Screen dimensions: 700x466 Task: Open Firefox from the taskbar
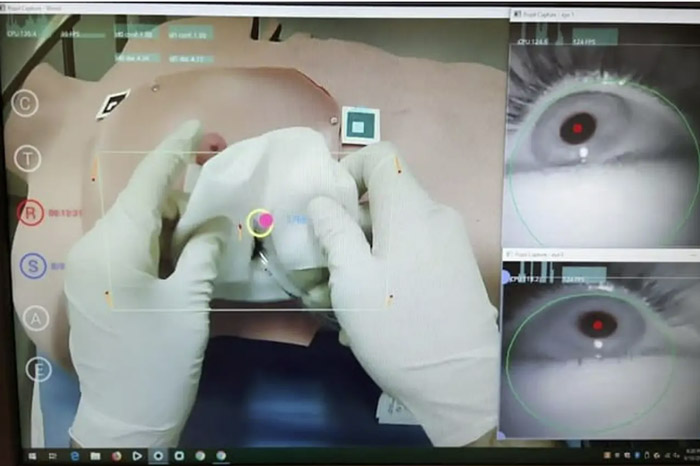115,455
